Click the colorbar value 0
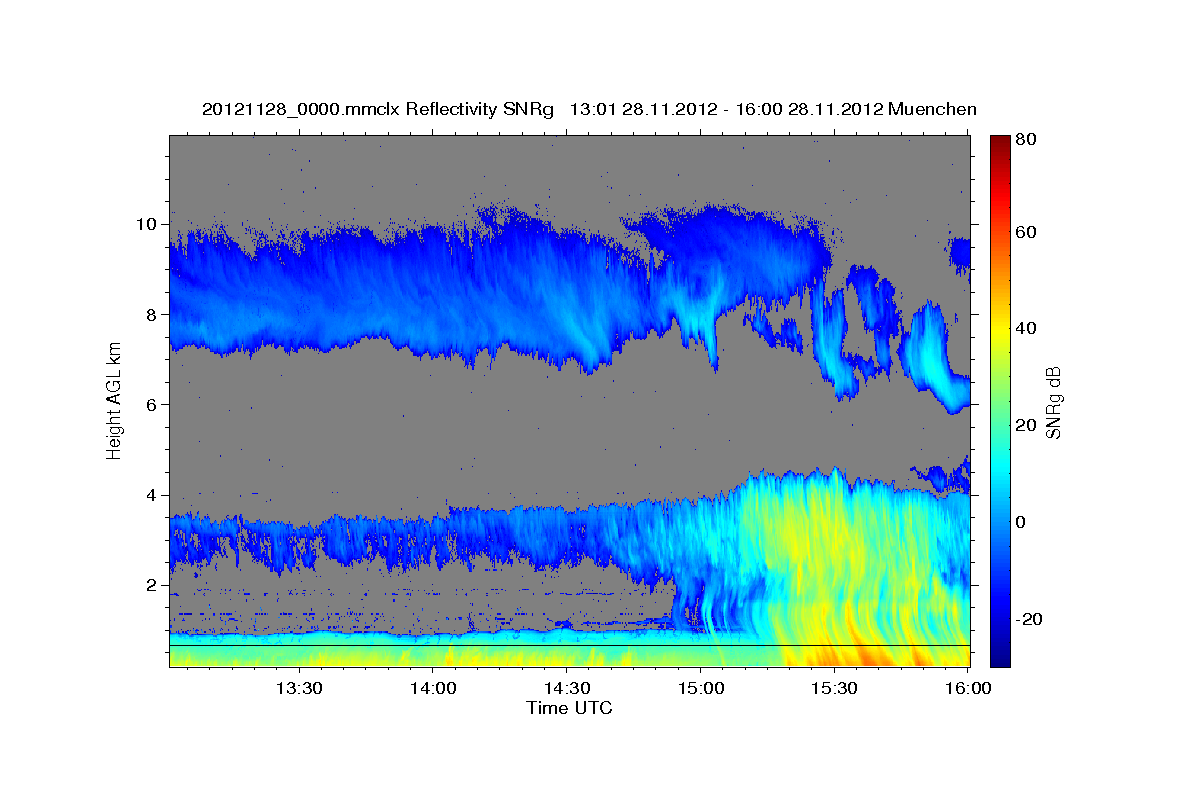The height and width of the screenshot is (800, 1200). coord(1021,522)
